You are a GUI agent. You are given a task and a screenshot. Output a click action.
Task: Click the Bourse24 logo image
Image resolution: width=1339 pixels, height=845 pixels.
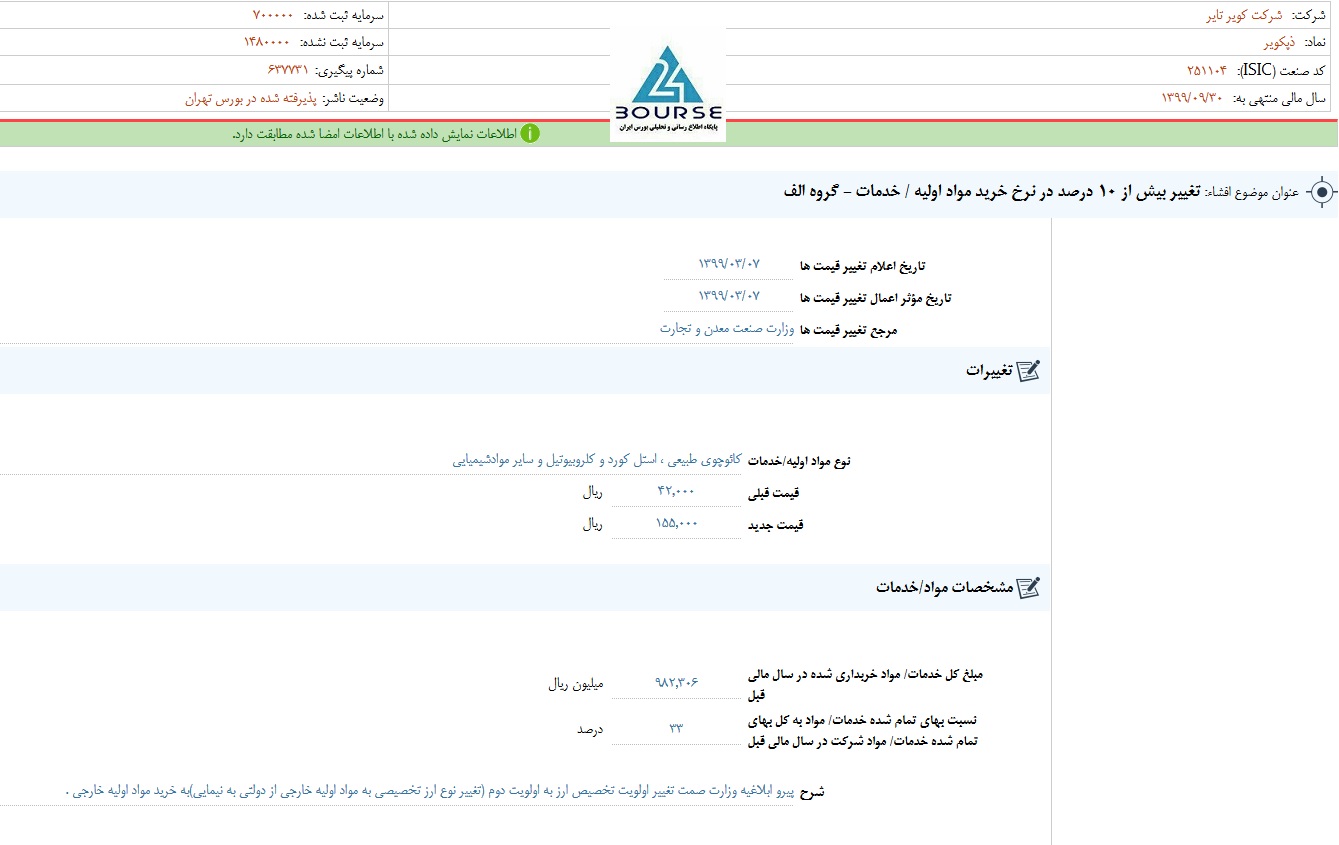[668, 86]
